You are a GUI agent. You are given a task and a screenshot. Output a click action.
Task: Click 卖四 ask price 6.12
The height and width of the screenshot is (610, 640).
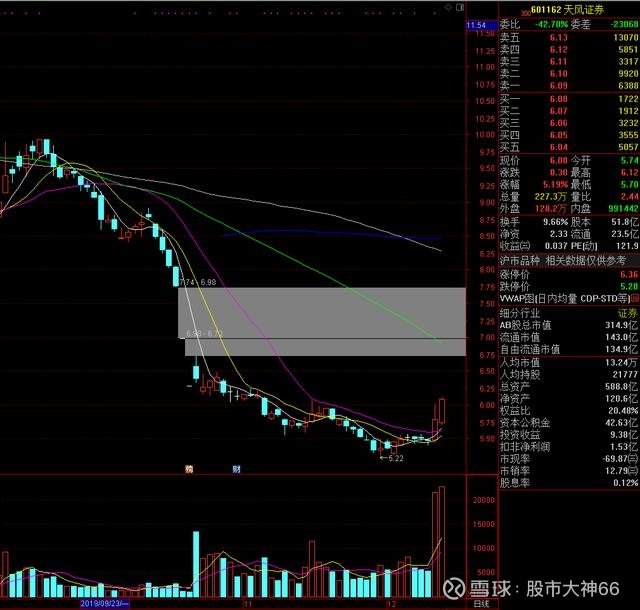pyautogui.click(x=558, y=50)
